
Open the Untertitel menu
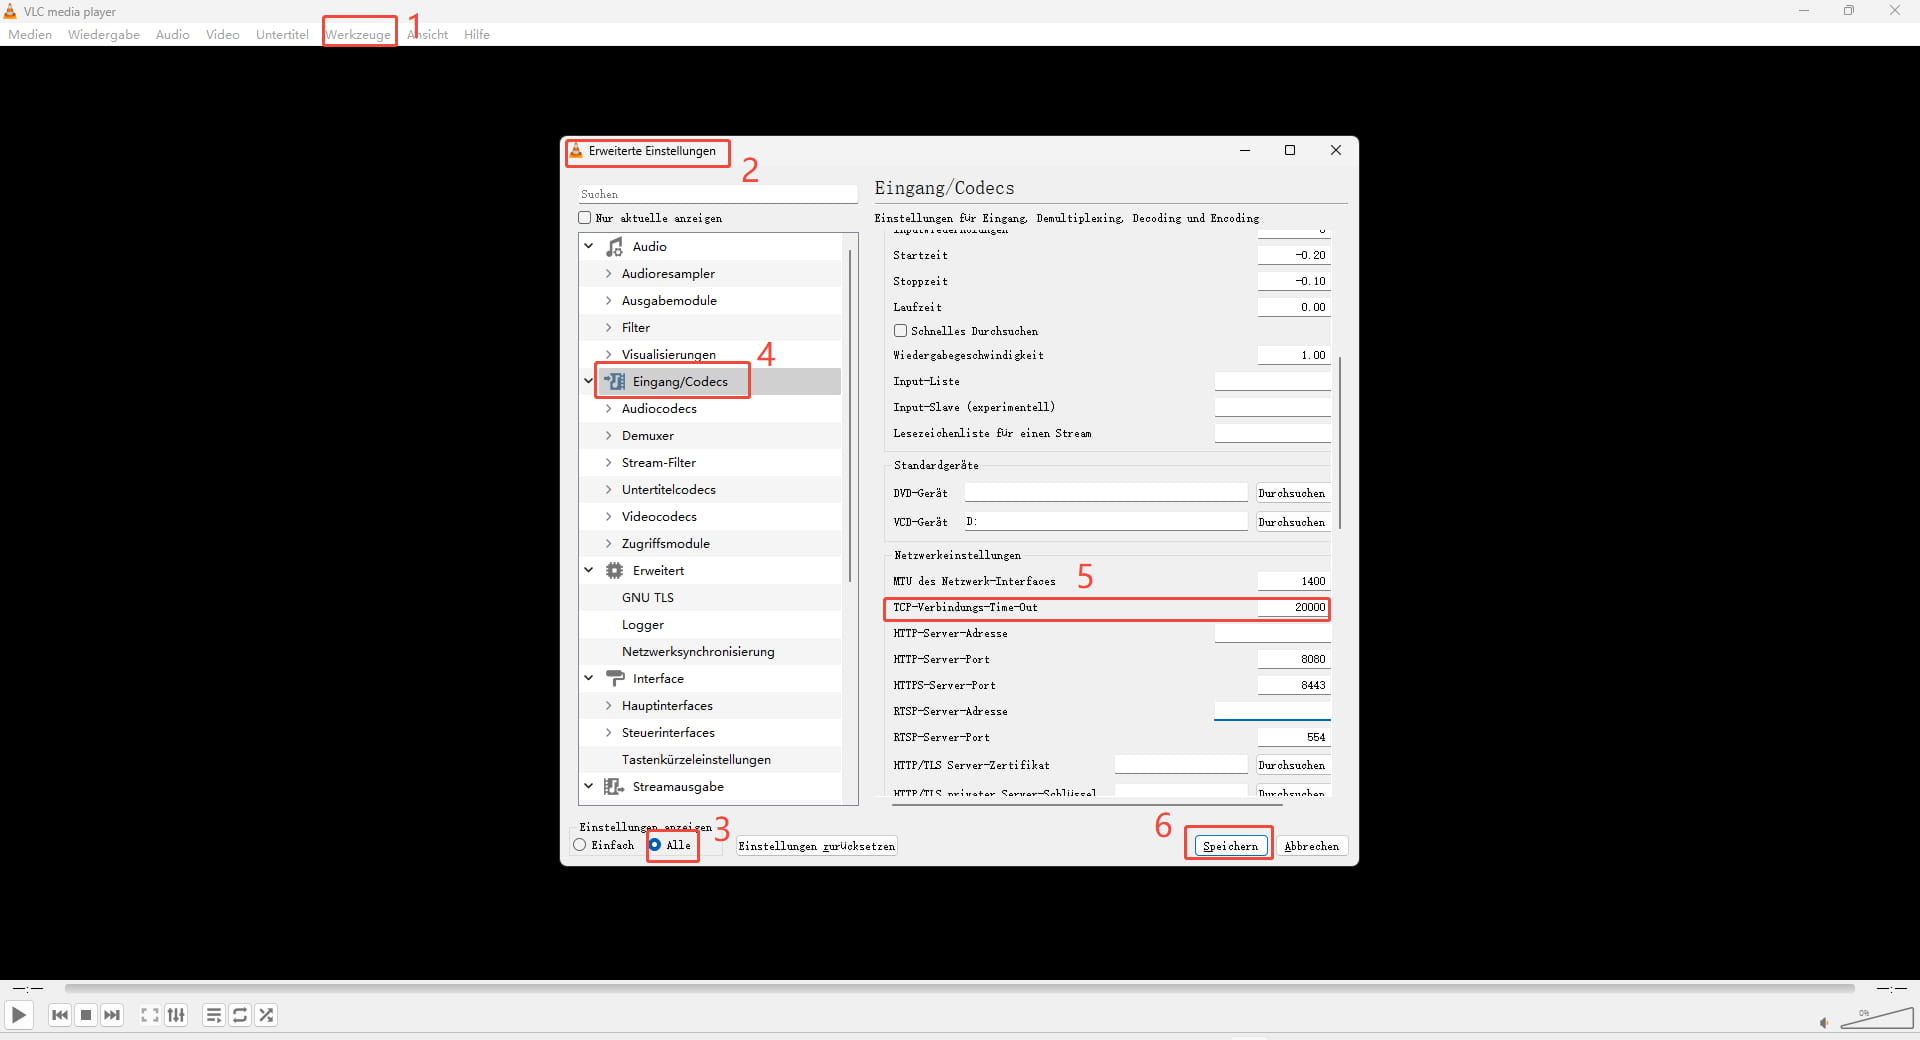(x=282, y=34)
